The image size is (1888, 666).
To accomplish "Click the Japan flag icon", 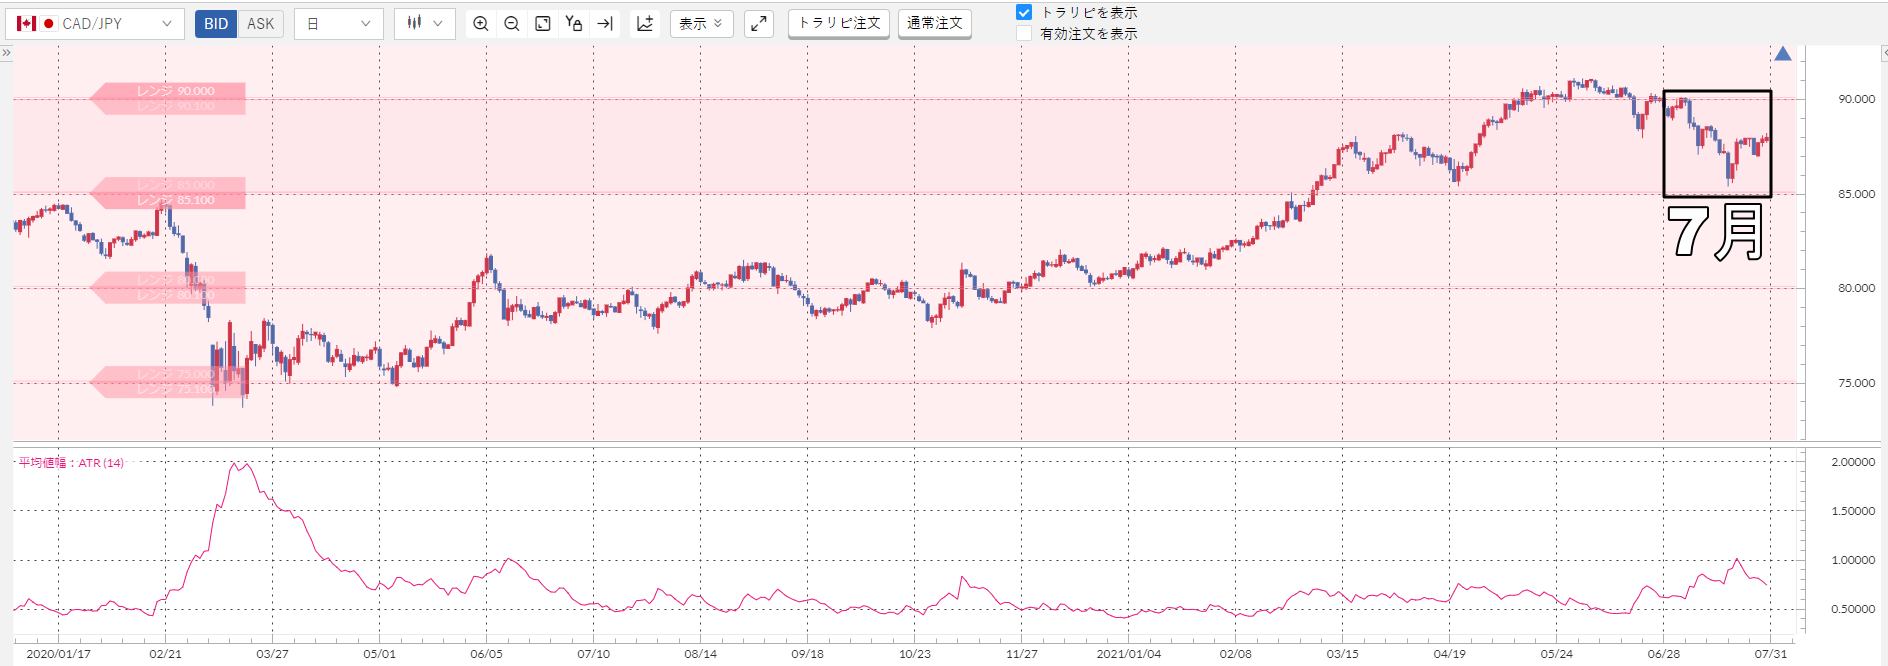I will click(x=48, y=23).
